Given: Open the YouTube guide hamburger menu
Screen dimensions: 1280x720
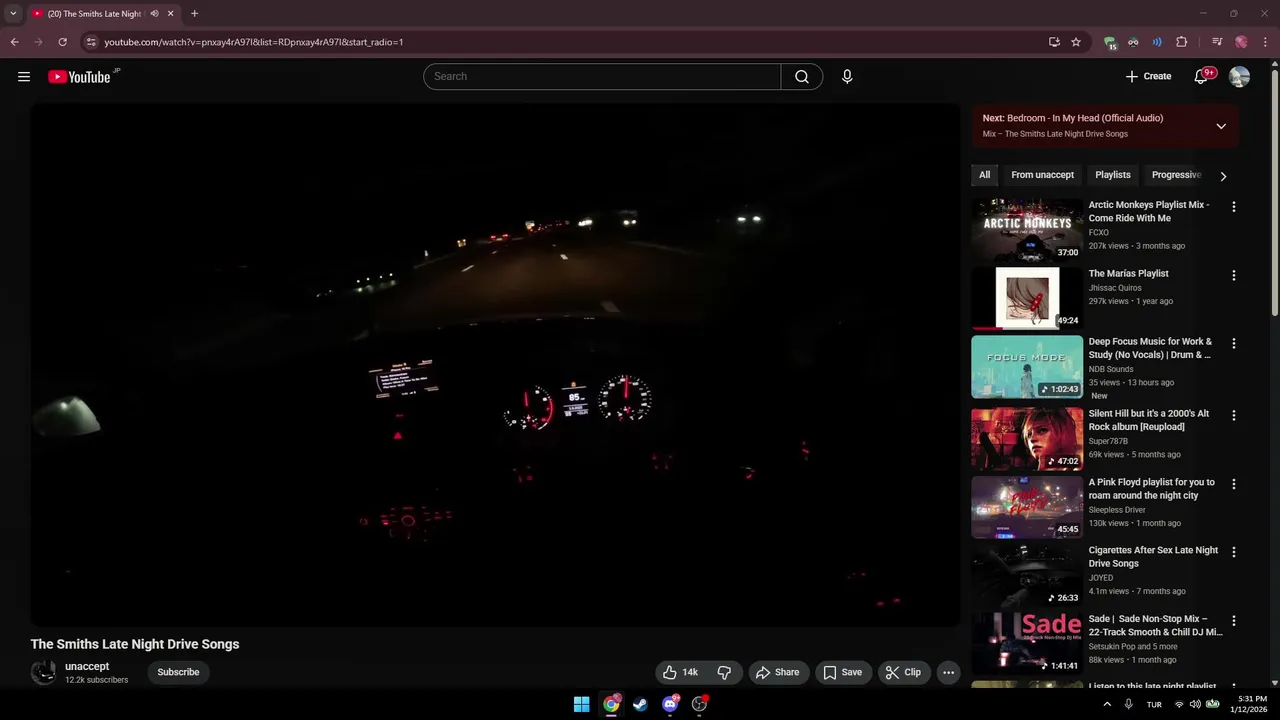Looking at the screenshot, I should 24,76.
